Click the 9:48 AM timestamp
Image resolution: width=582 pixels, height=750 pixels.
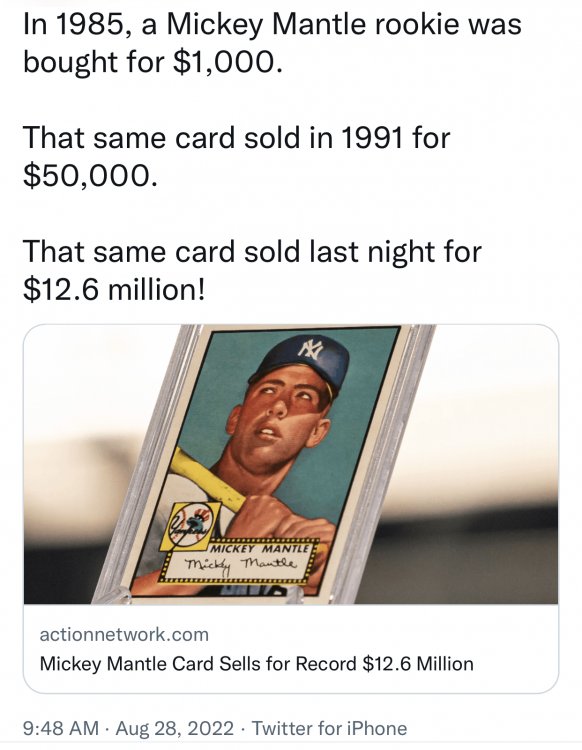click(61, 728)
